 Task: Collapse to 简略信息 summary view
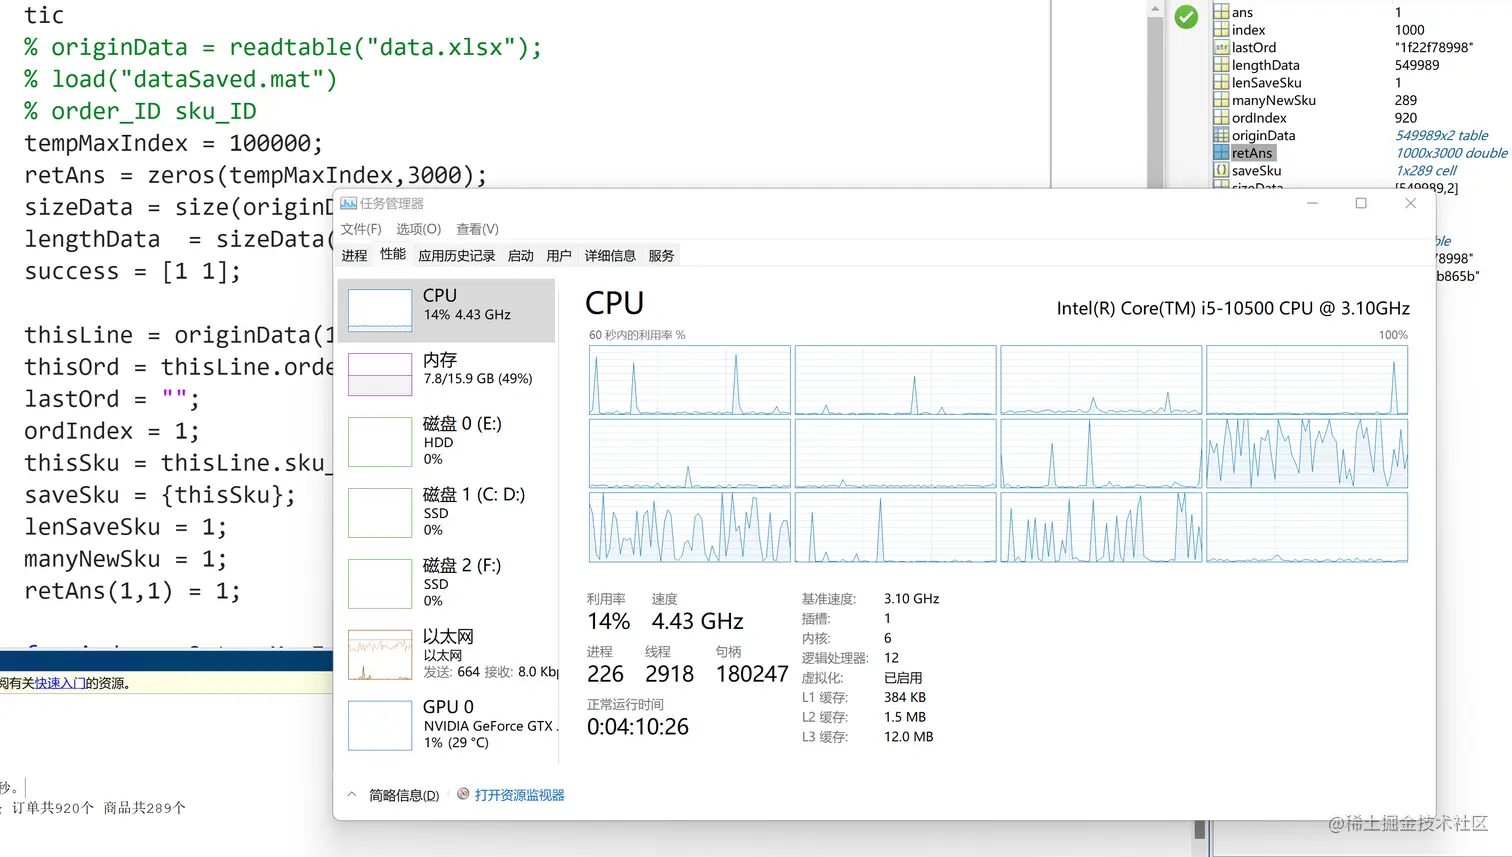pyautogui.click(x=404, y=795)
